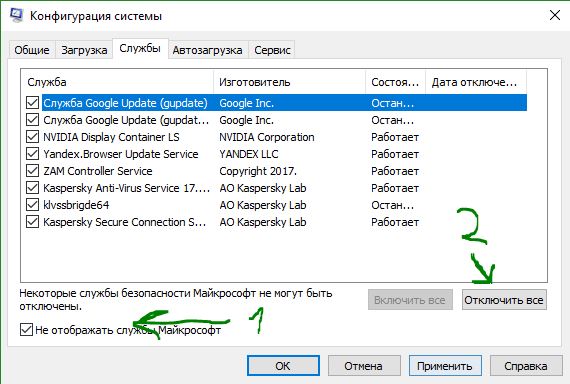Sort by the Состоя… column header

[x=395, y=82]
